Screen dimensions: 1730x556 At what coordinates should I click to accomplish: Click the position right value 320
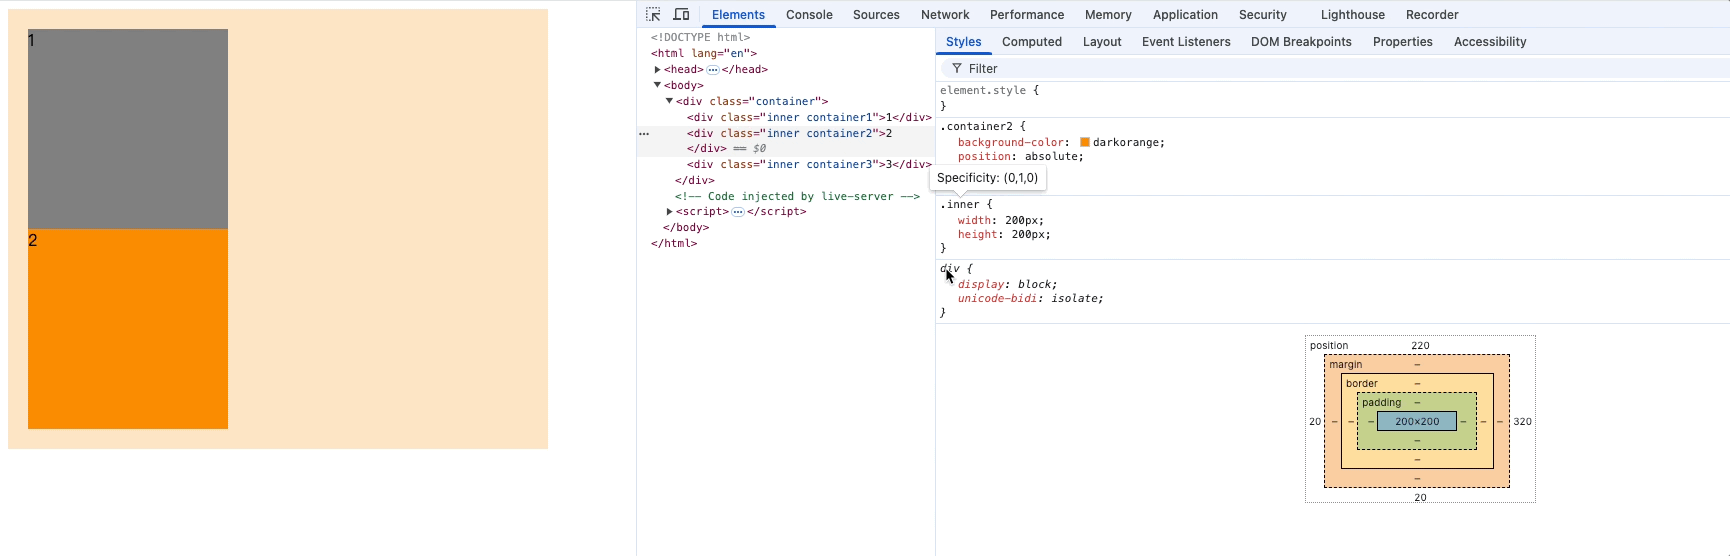click(x=1522, y=422)
